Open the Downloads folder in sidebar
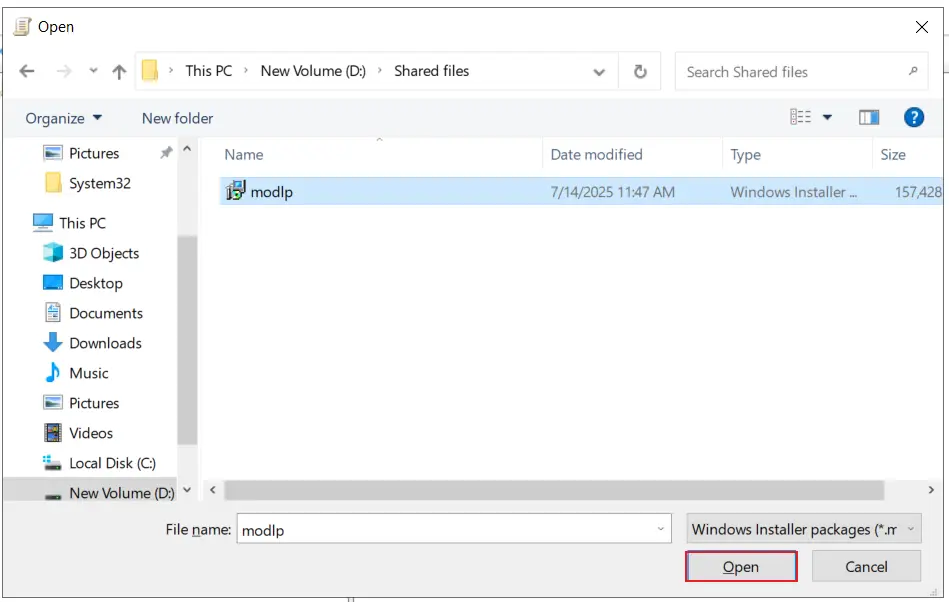 point(103,343)
